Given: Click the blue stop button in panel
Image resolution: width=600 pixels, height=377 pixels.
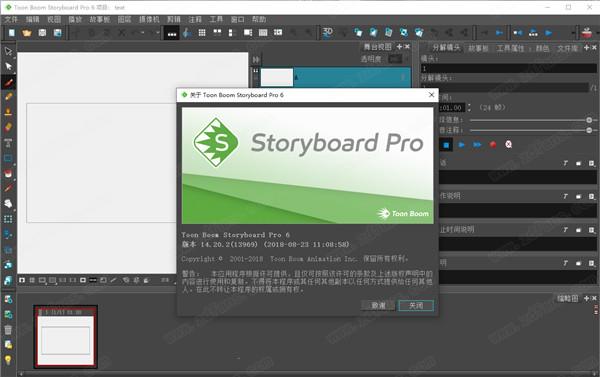Looking at the screenshot, I should pyautogui.click(x=446, y=145).
